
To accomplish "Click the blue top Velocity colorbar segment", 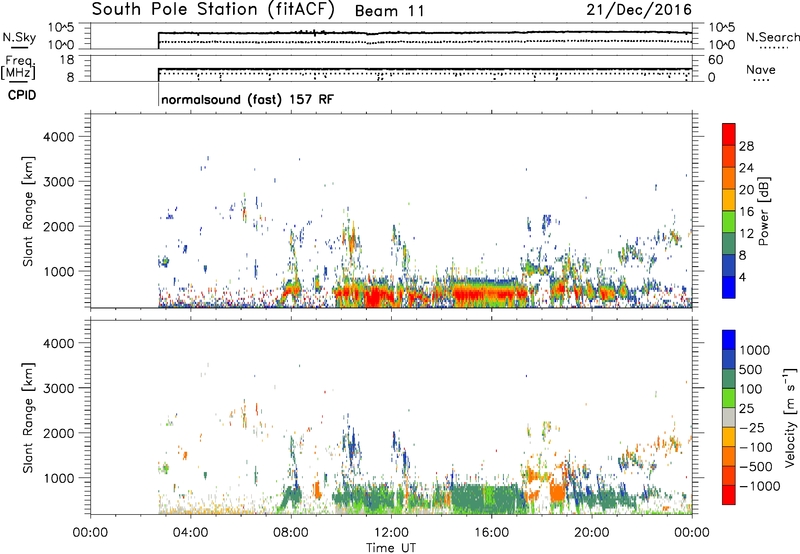I will coord(729,340).
